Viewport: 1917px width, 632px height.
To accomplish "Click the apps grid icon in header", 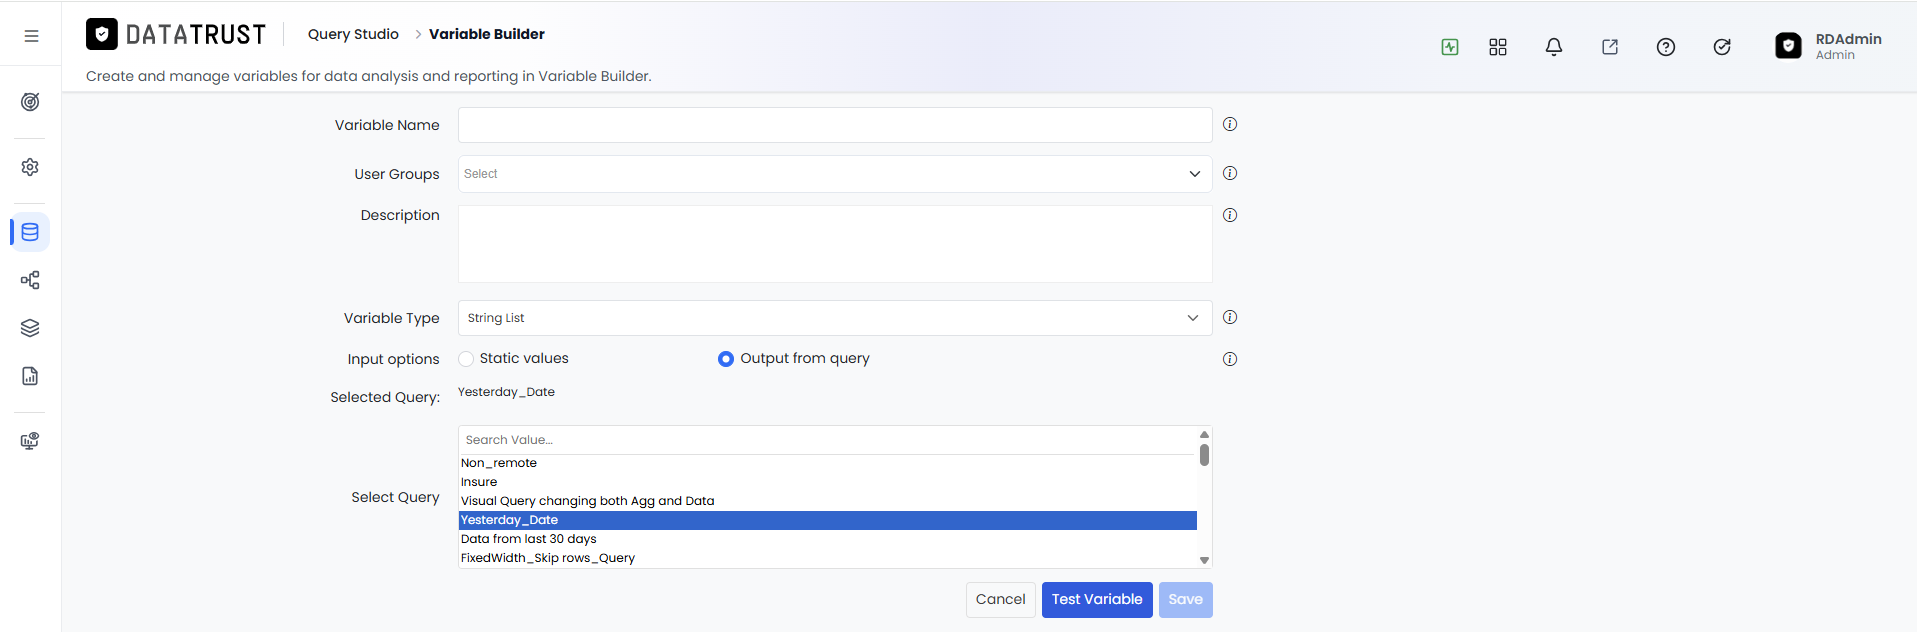I will (1498, 47).
